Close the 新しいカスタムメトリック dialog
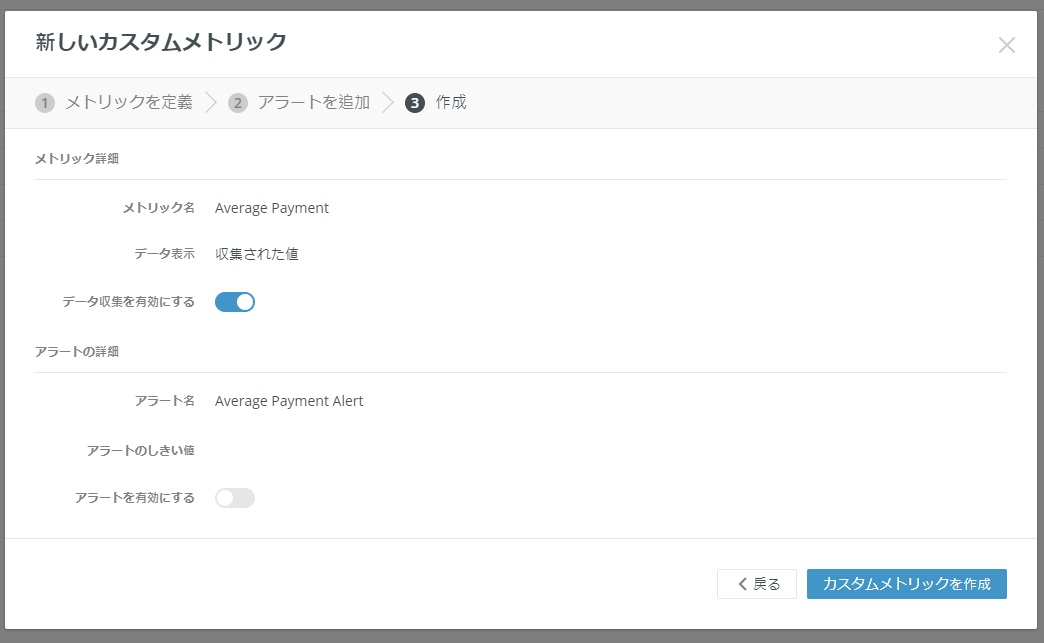Image resolution: width=1044 pixels, height=643 pixels. point(1006,45)
